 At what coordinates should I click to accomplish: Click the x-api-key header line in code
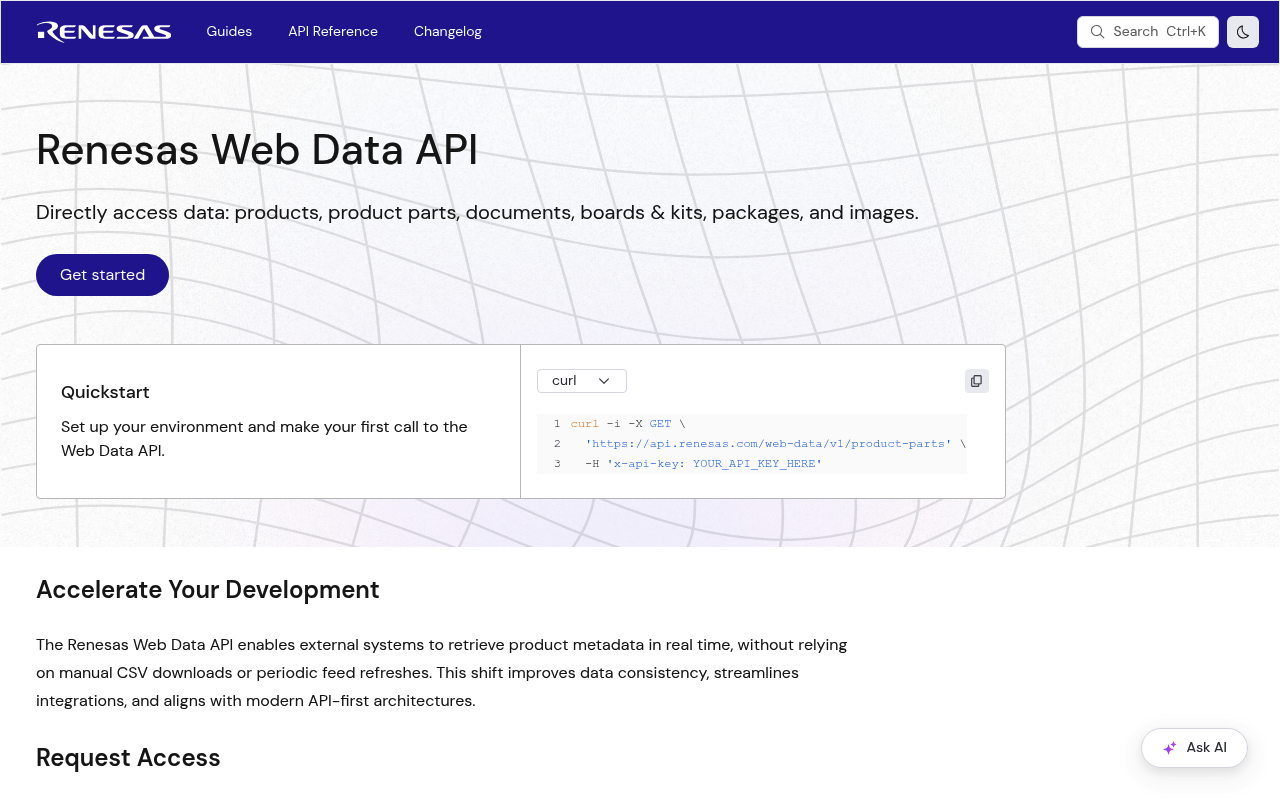(703, 464)
